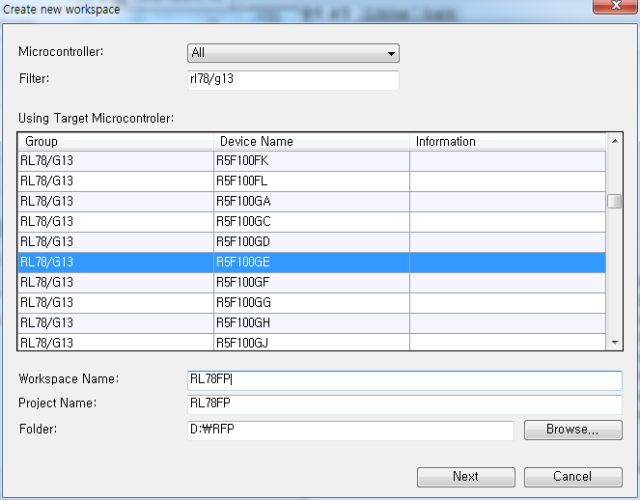Click the Information column header
Viewport: 640px width, 500px height.
click(x=507, y=142)
